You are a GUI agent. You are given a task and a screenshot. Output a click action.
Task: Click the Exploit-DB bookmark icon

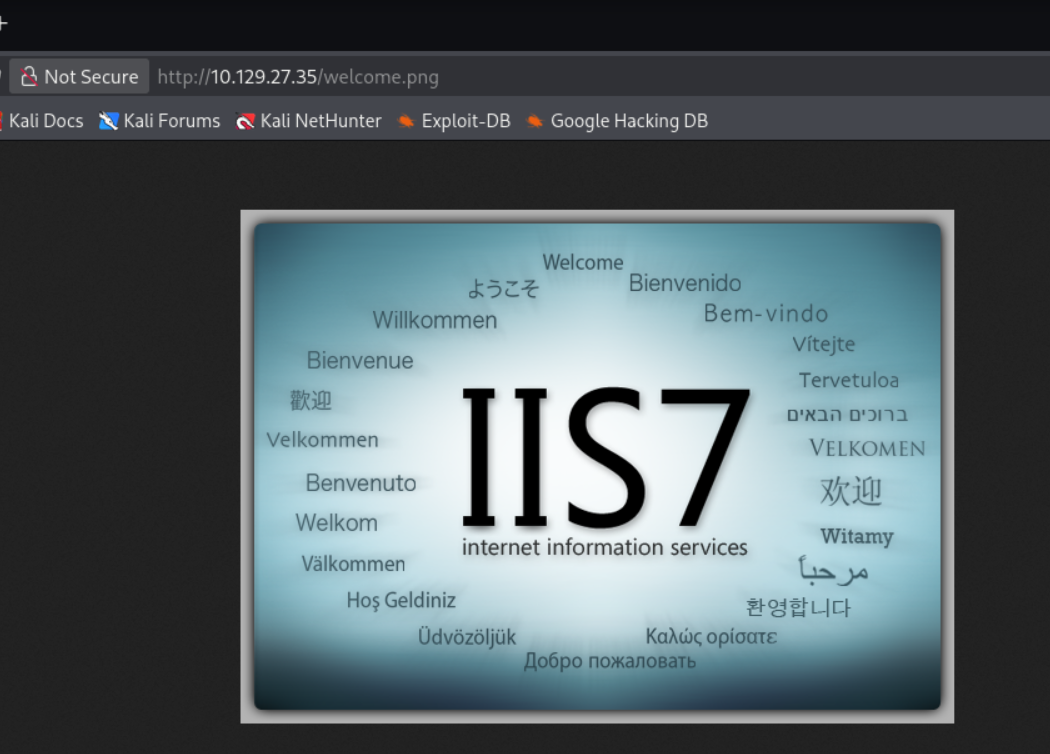406,121
